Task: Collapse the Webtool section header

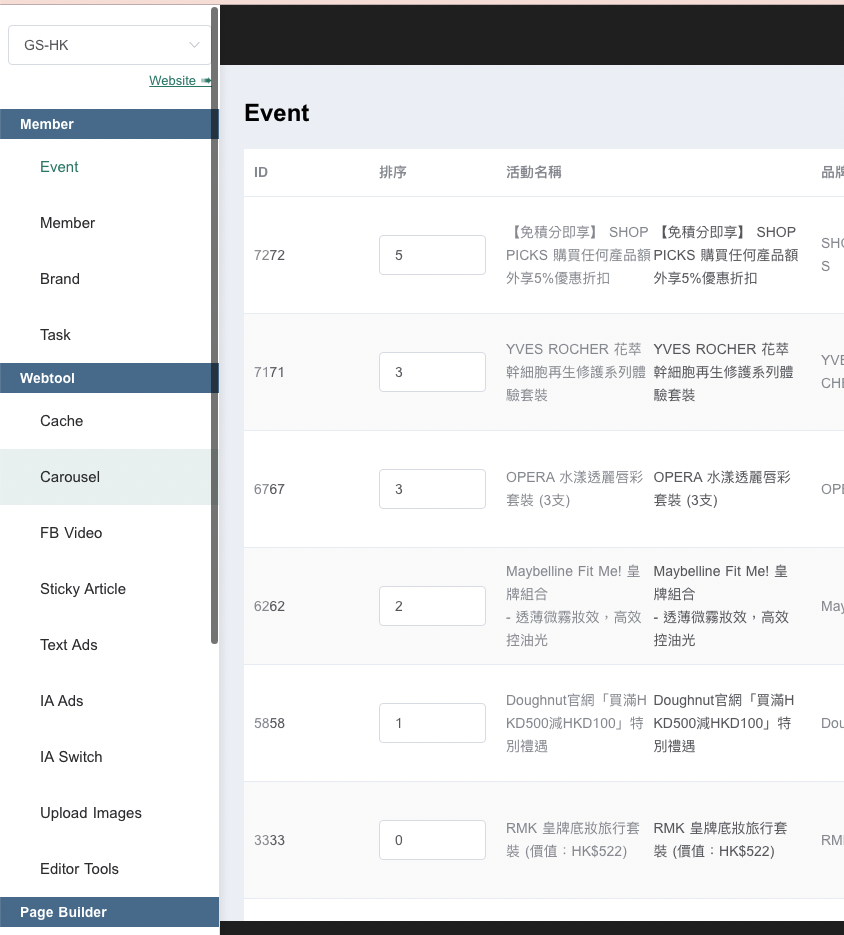Action: [109, 378]
